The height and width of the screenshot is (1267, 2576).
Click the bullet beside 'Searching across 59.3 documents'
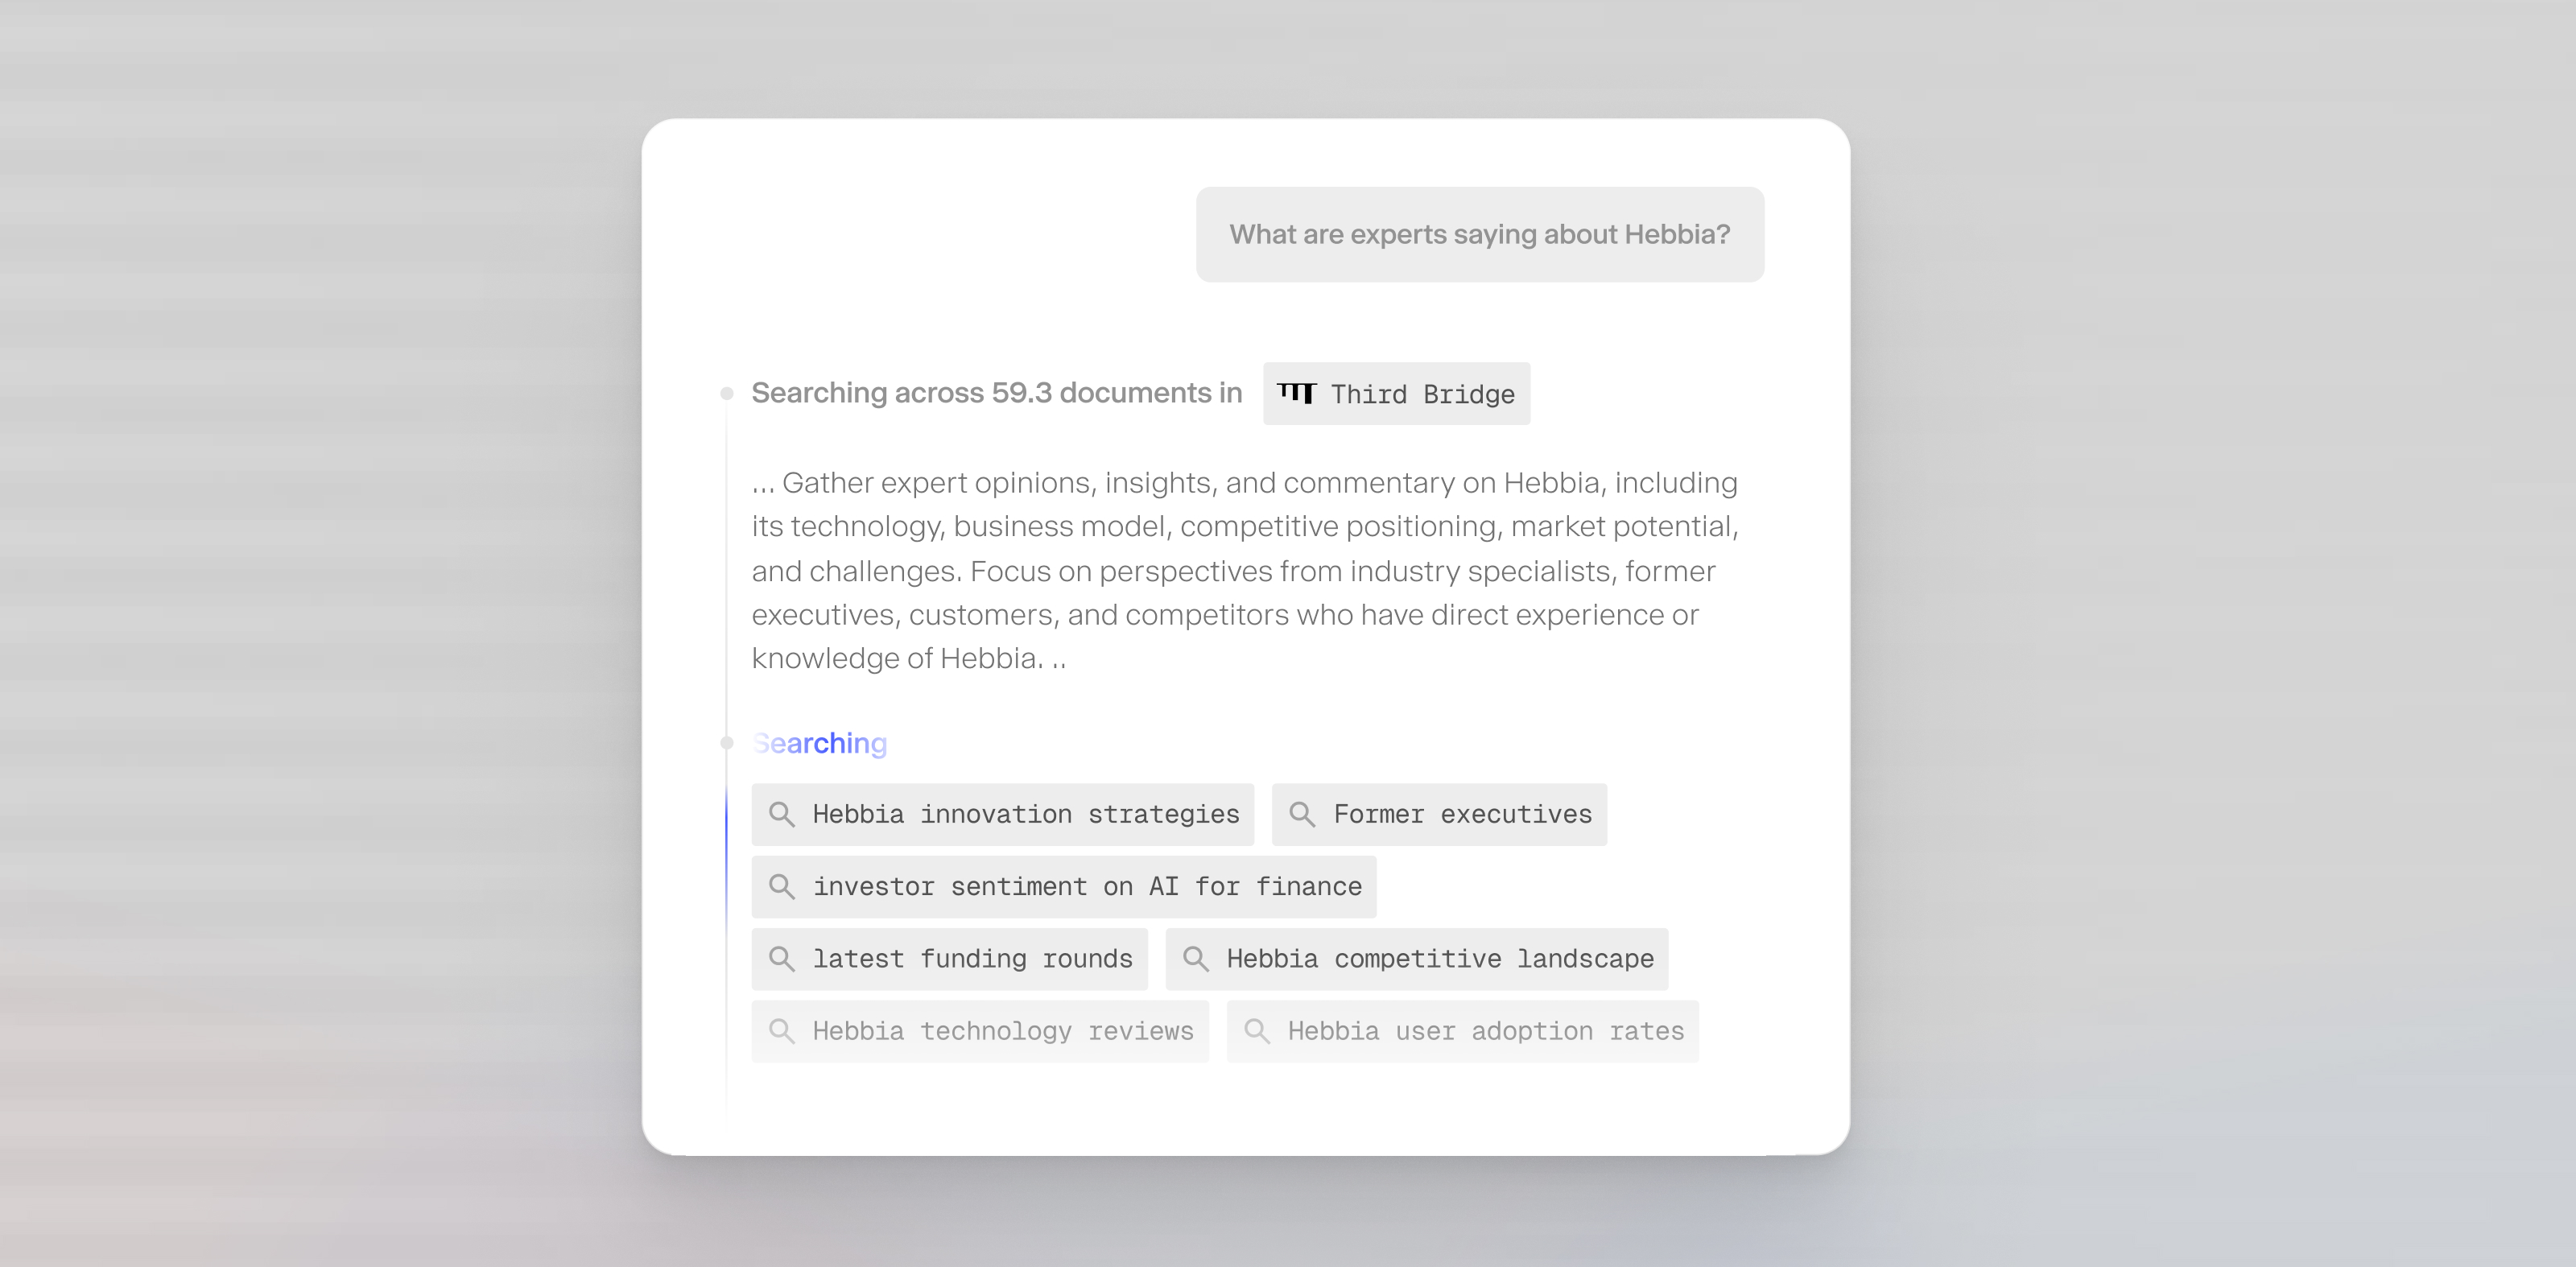726,392
